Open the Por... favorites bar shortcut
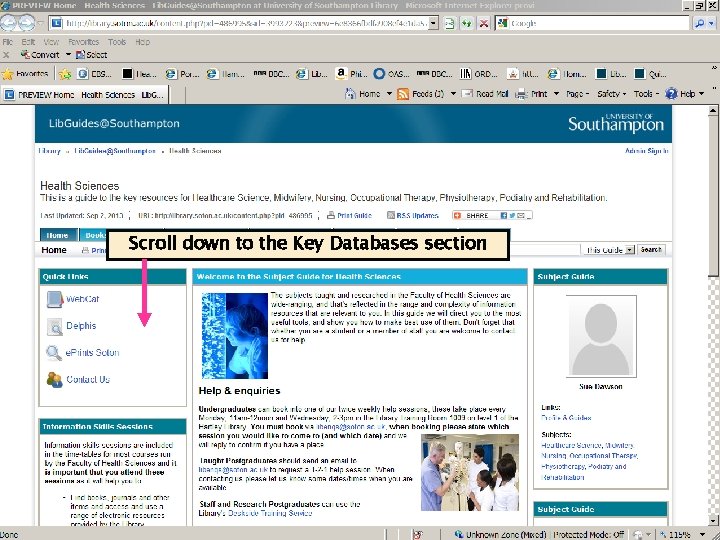Image resolution: width=720 pixels, height=540 pixels. (183, 74)
